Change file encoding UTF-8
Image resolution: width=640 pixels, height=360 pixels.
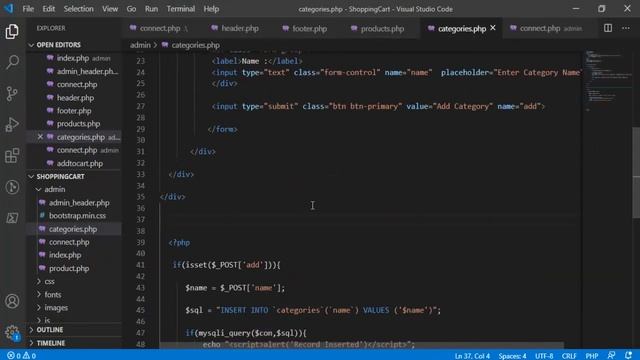point(544,356)
